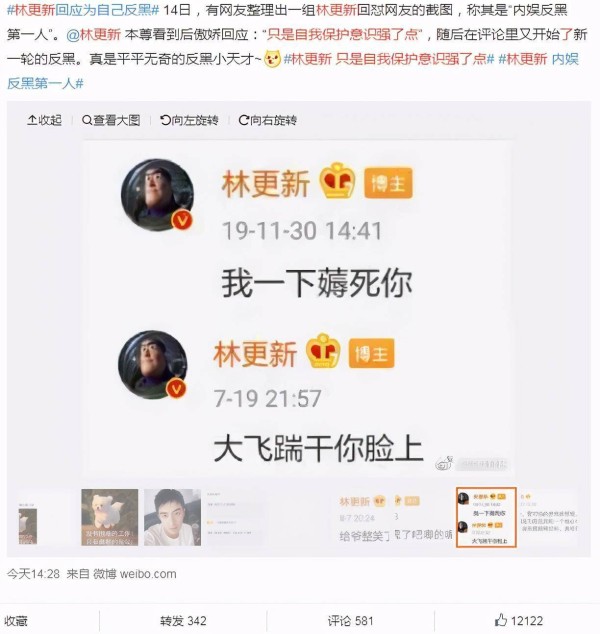Open the weibo.com source link

click(x=148, y=574)
